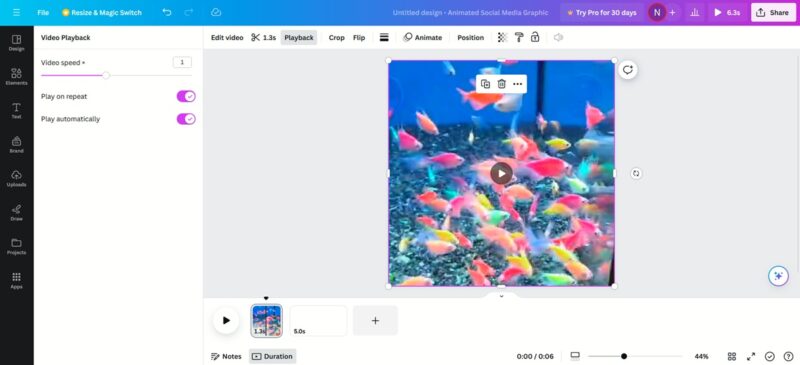Select the Crop tool
Image resolution: width=800 pixels, height=365 pixels.
[336, 38]
